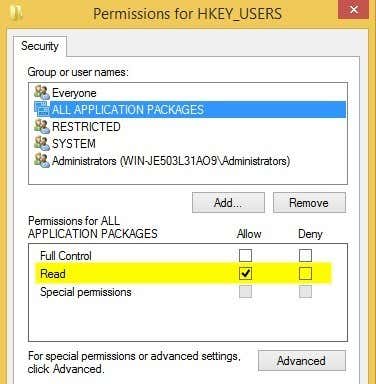This screenshot has width=376, height=384.
Task: Click the RESTRICTED group icon
Action: (42, 126)
